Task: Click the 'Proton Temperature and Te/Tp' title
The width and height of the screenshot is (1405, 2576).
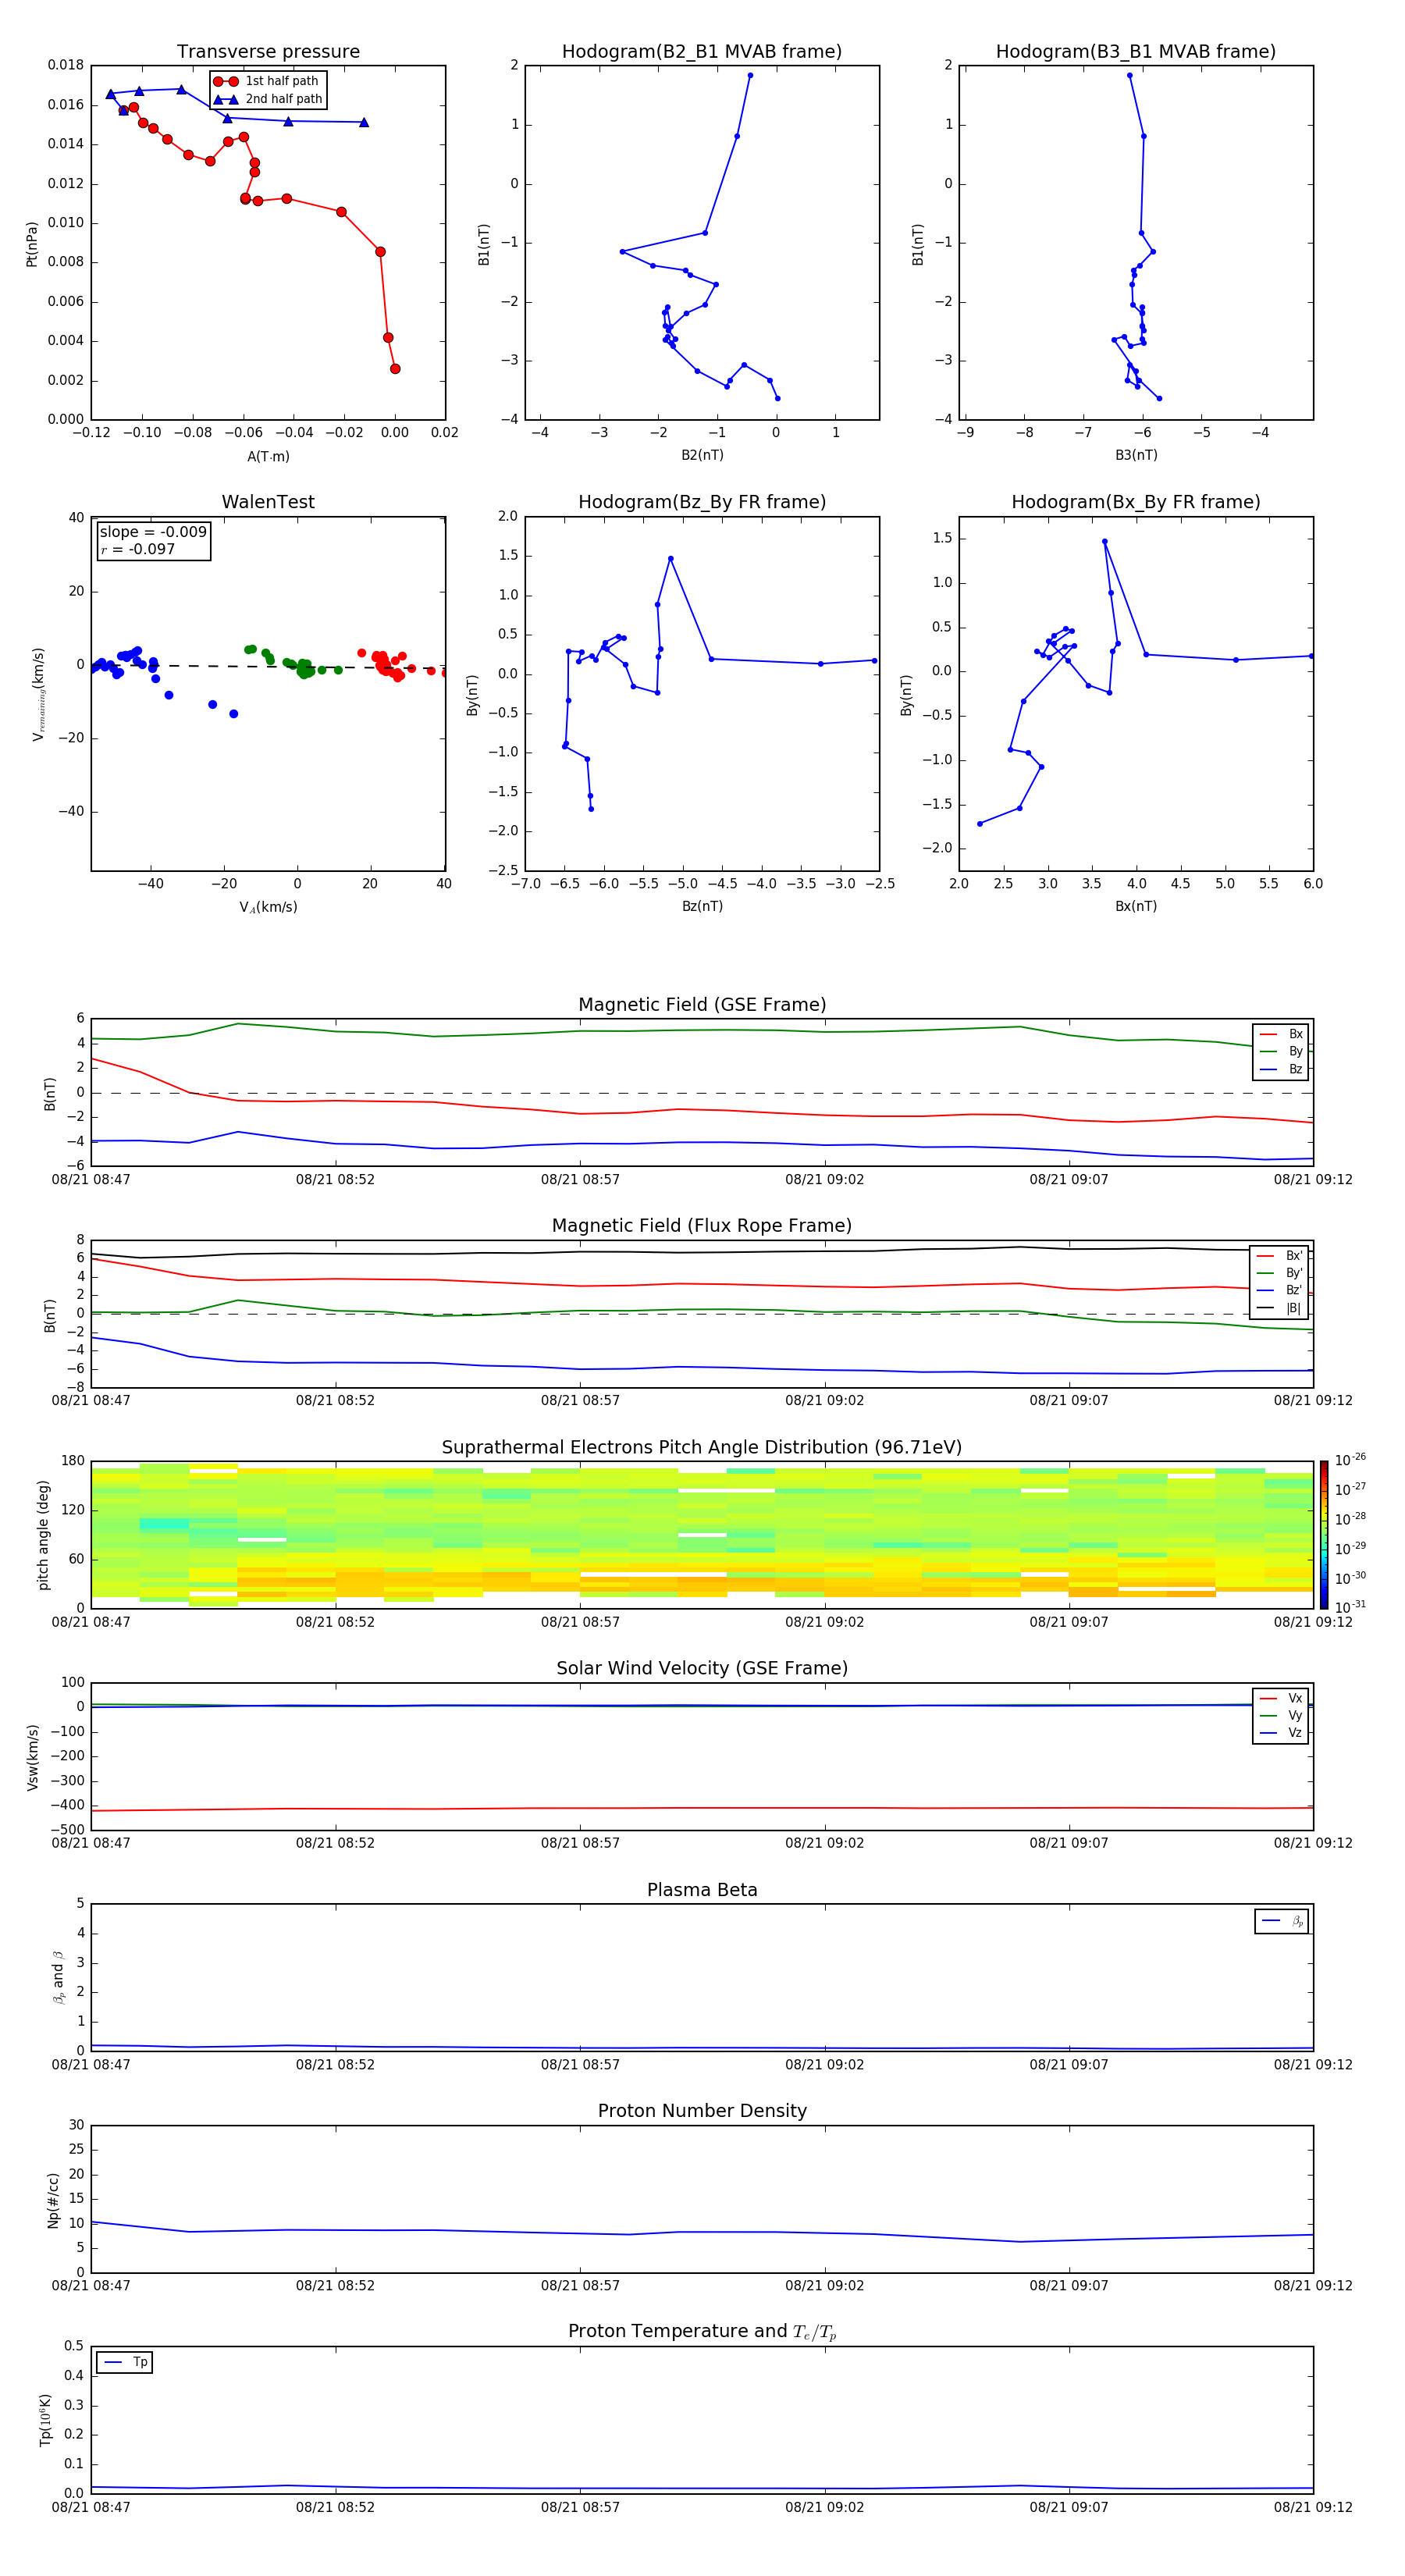Action: tap(702, 2332)
